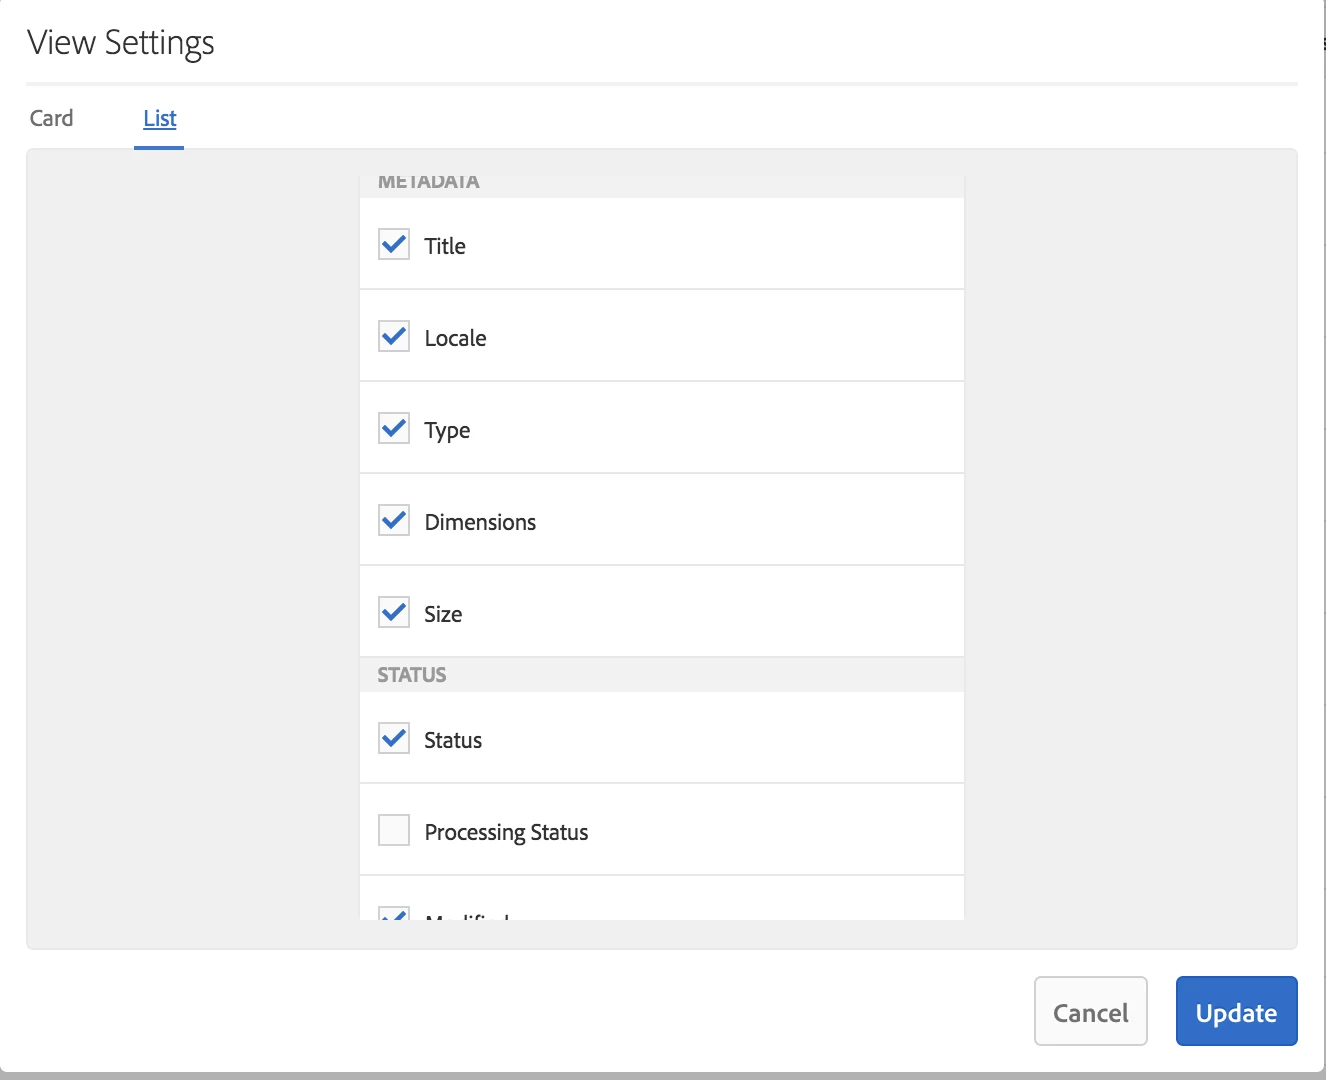Select the List tab
This screenshot has width=1326, height=1080.
click(160, 118)
